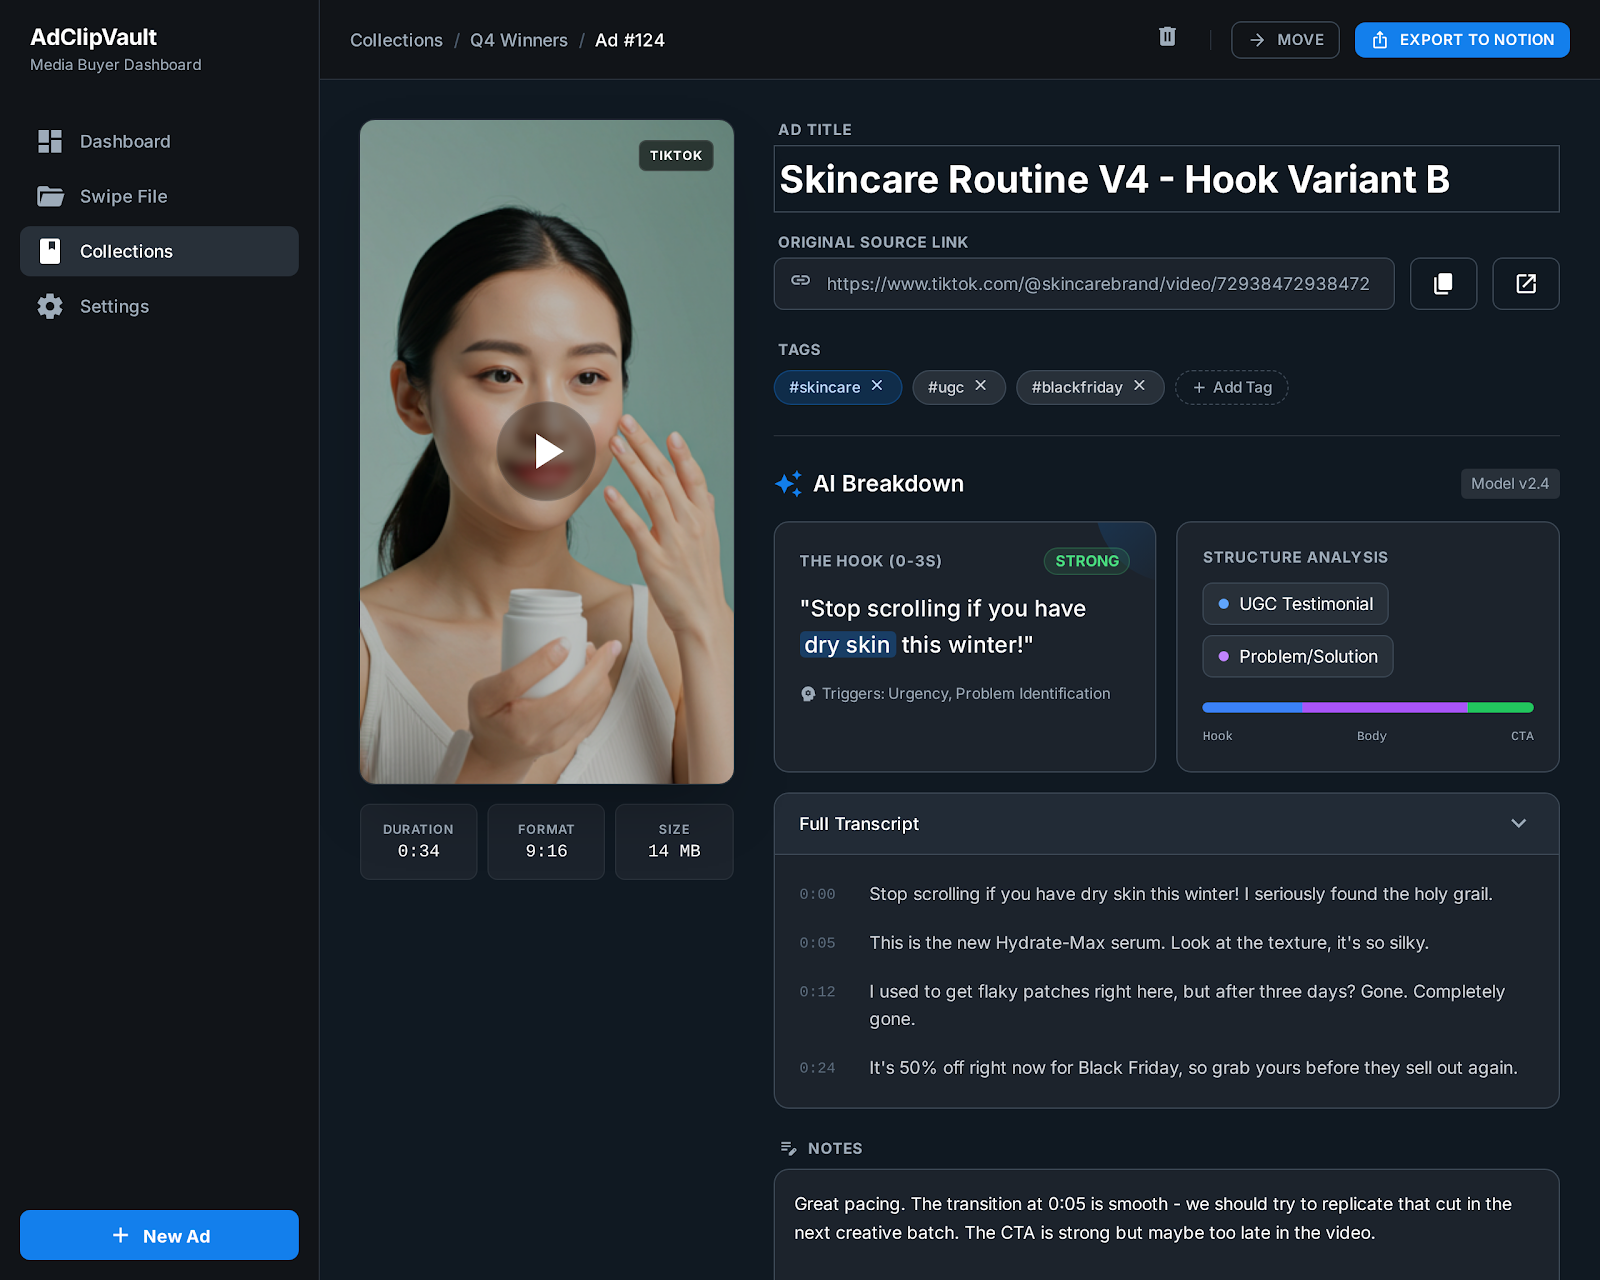Copy the original source link

coord(1443,283)
